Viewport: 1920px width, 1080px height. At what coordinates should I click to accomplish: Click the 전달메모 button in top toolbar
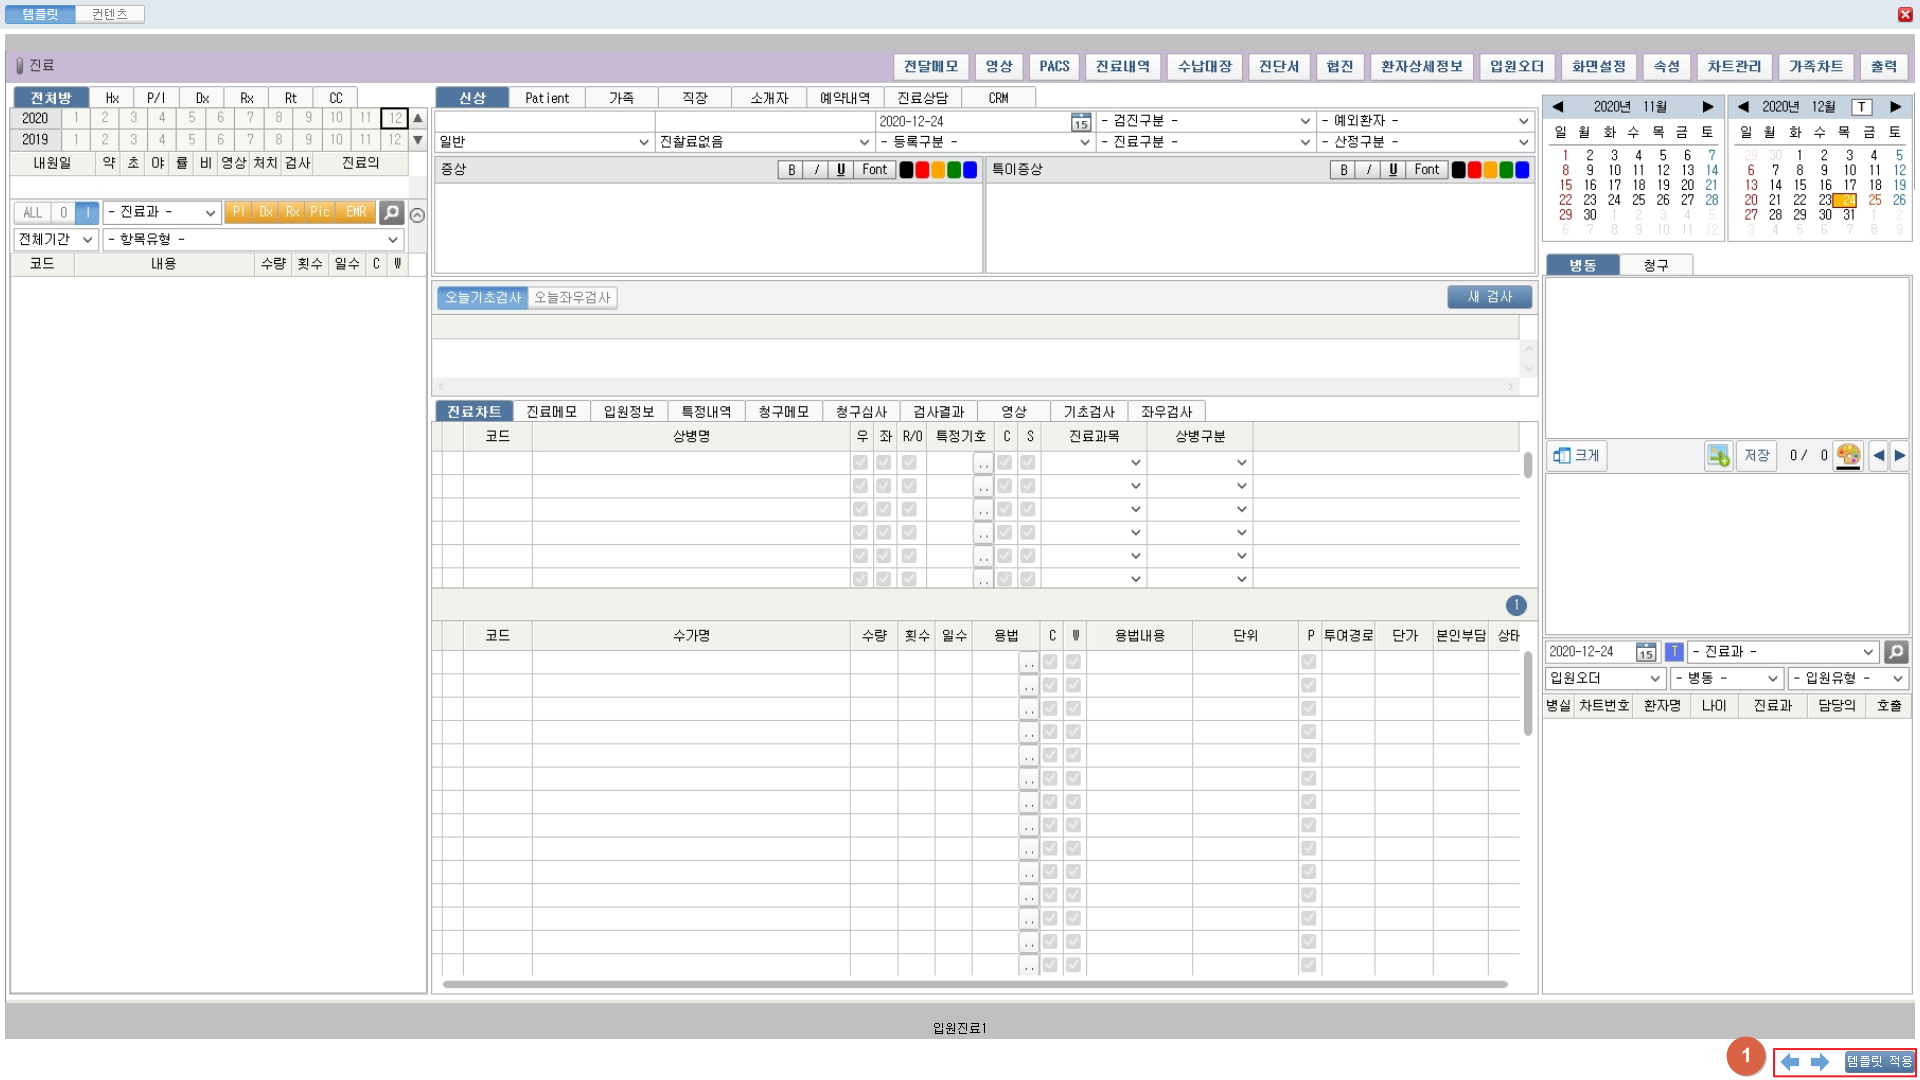(x=930, y=67)
